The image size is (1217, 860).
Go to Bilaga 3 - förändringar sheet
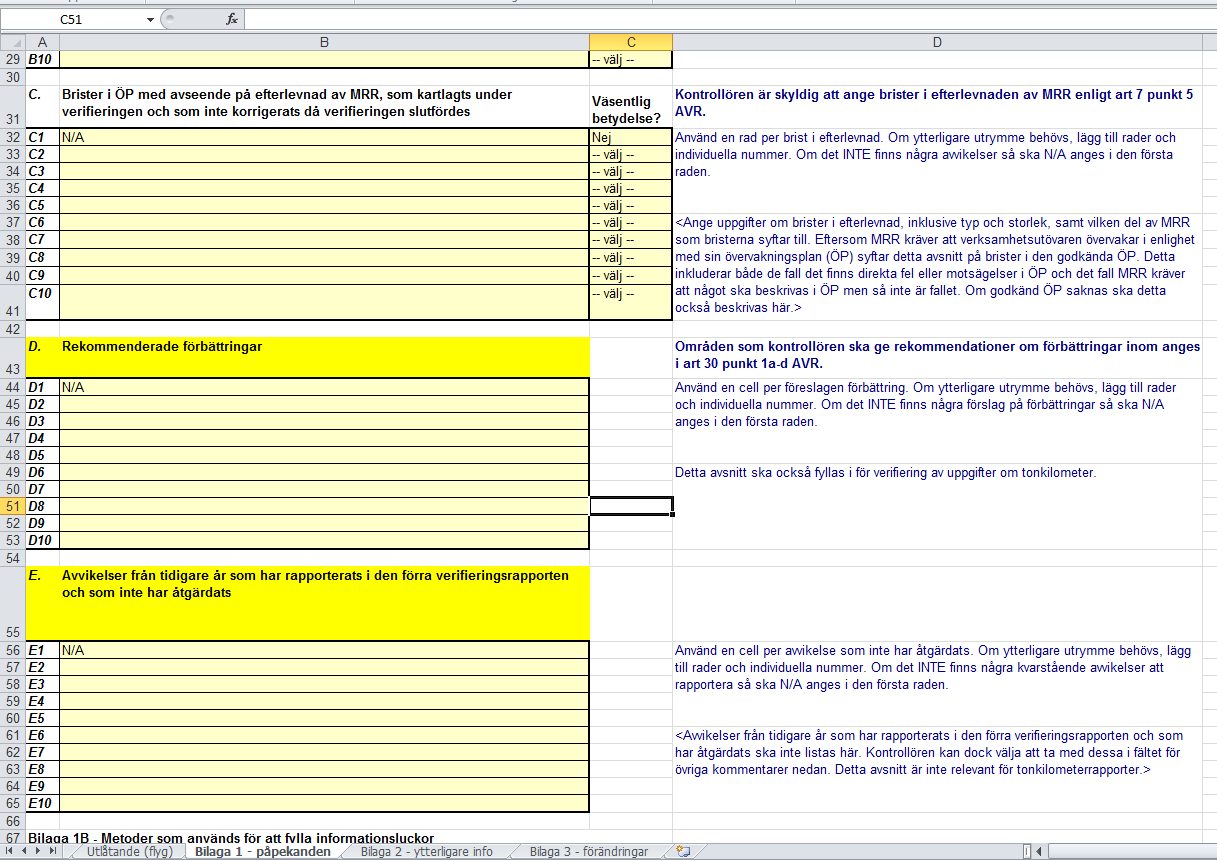click(x=589, y=852)
